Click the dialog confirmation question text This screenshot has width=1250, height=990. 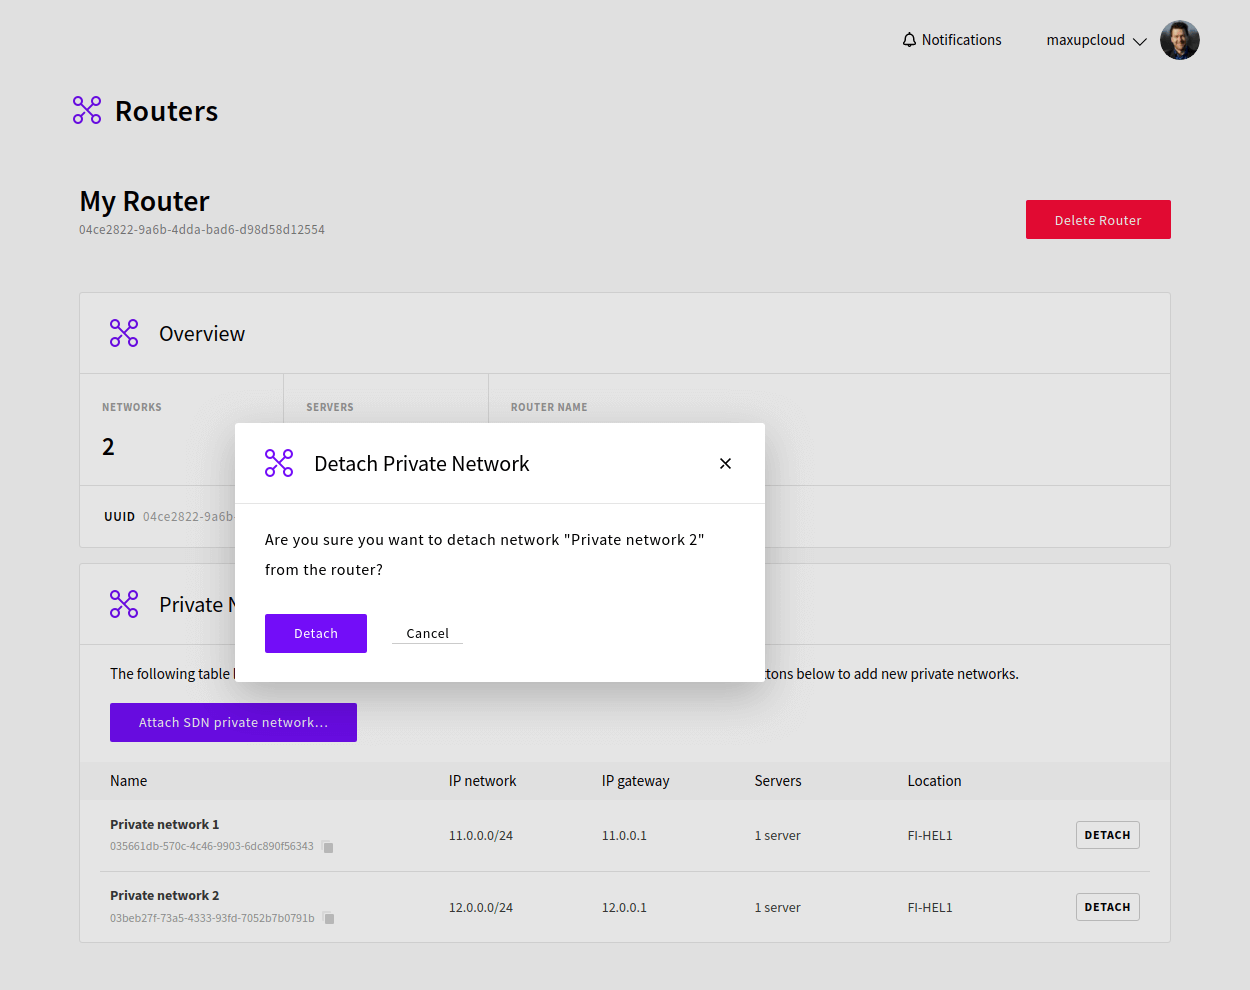point(484,554)
